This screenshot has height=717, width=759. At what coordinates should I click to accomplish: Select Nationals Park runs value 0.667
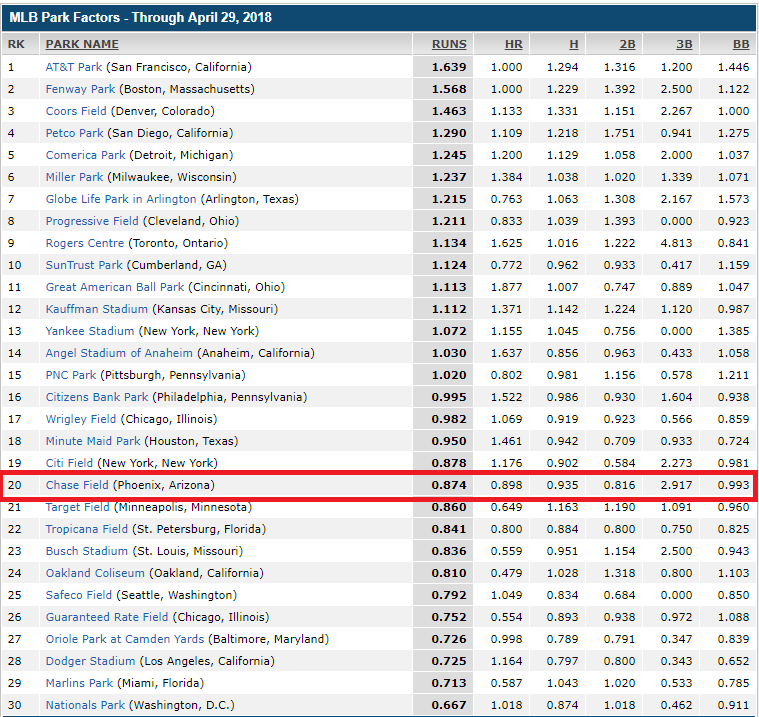click(449, 705)
